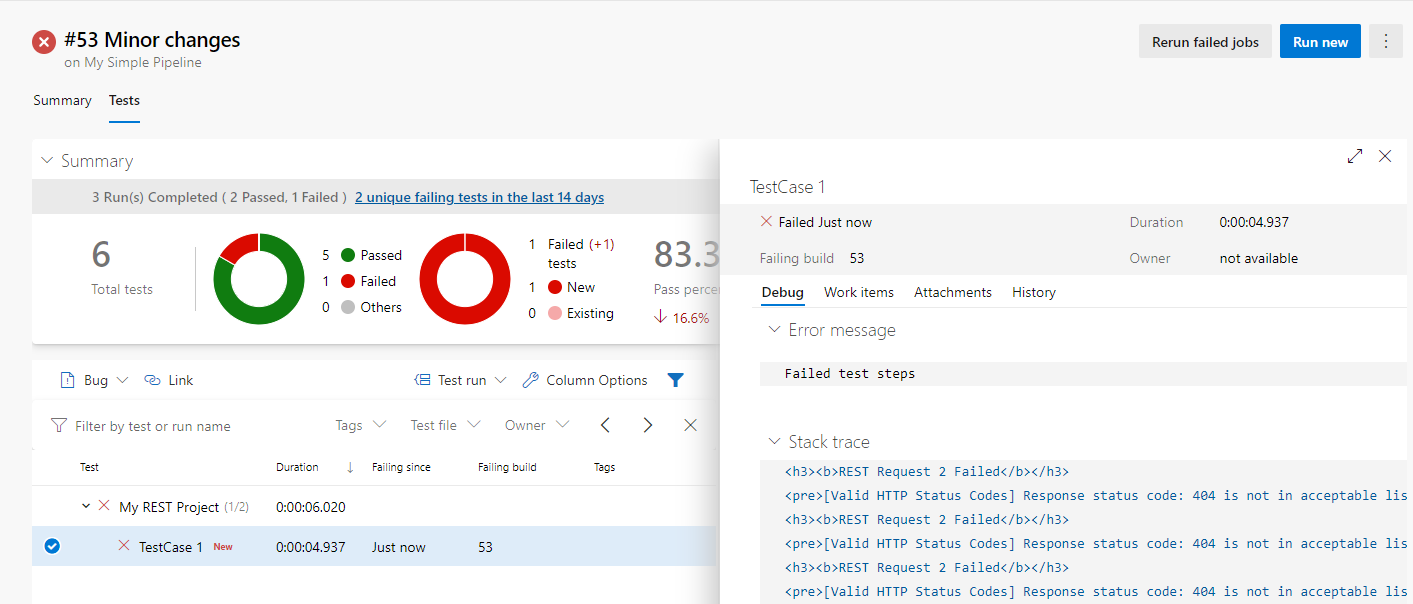Open unique failing tests link
Image resolution: width=1413 pixels, height=604 pixels.
(x=479, y=197)
